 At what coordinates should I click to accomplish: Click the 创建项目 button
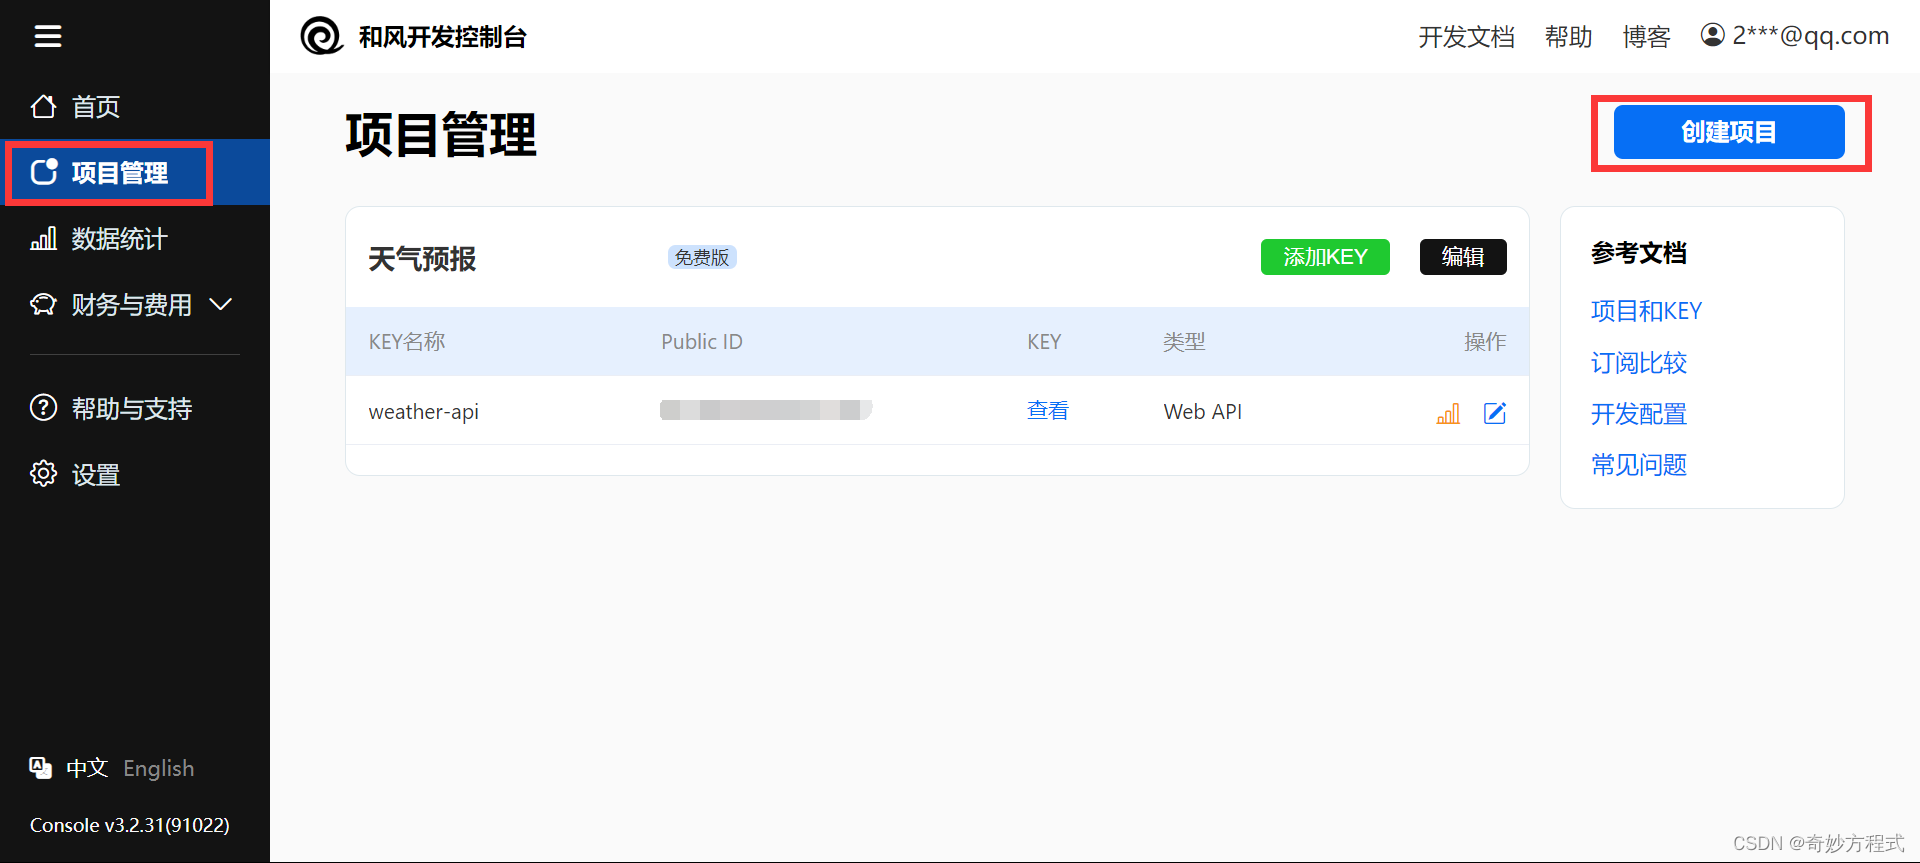coord(1729,132)
